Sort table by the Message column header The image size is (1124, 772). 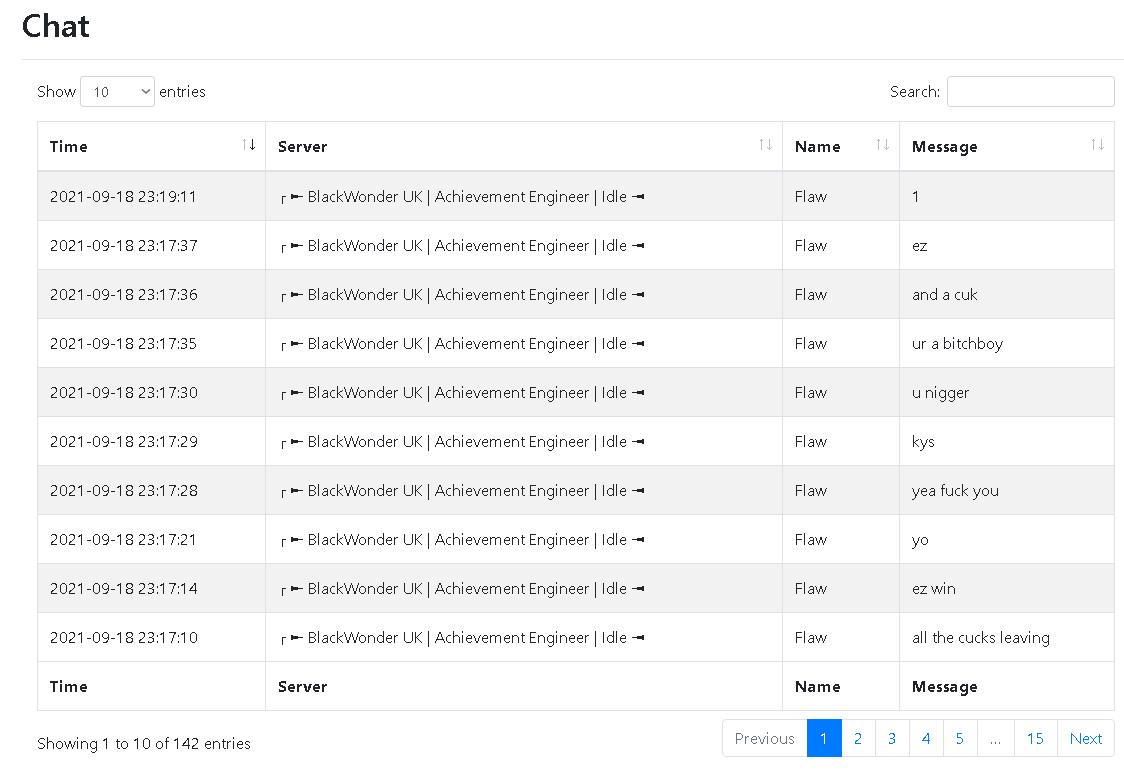[1007, 146]
